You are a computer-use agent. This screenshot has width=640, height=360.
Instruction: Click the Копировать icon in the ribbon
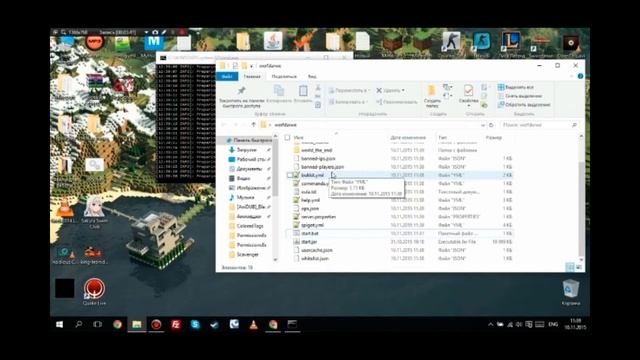(x=279, y=91)
